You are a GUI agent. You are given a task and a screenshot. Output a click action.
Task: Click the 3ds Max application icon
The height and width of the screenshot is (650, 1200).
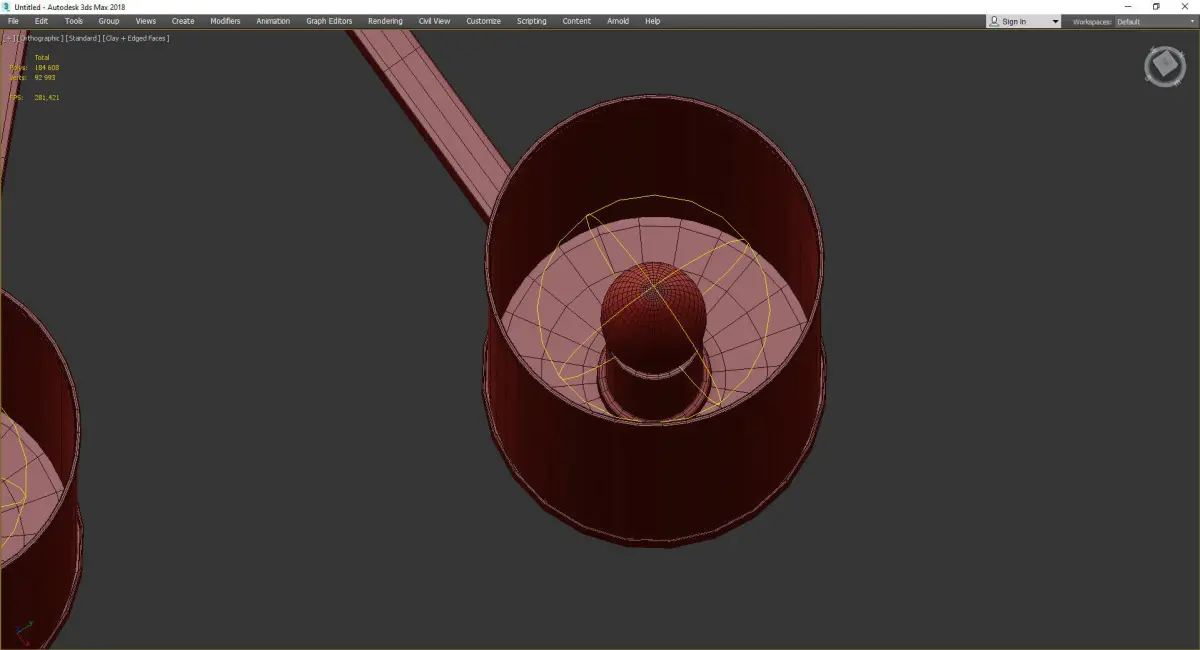[x=6, y=6]
